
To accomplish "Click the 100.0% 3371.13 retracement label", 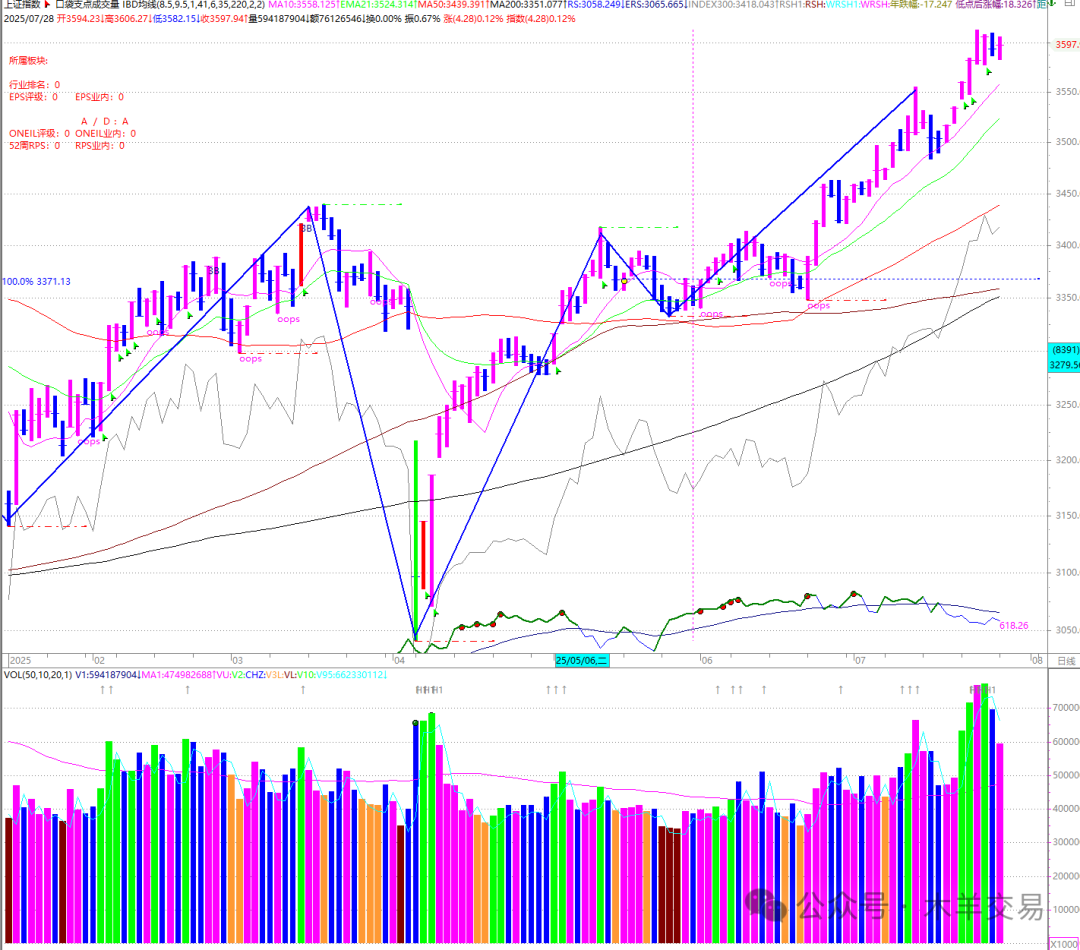I will tap(36, 282).
